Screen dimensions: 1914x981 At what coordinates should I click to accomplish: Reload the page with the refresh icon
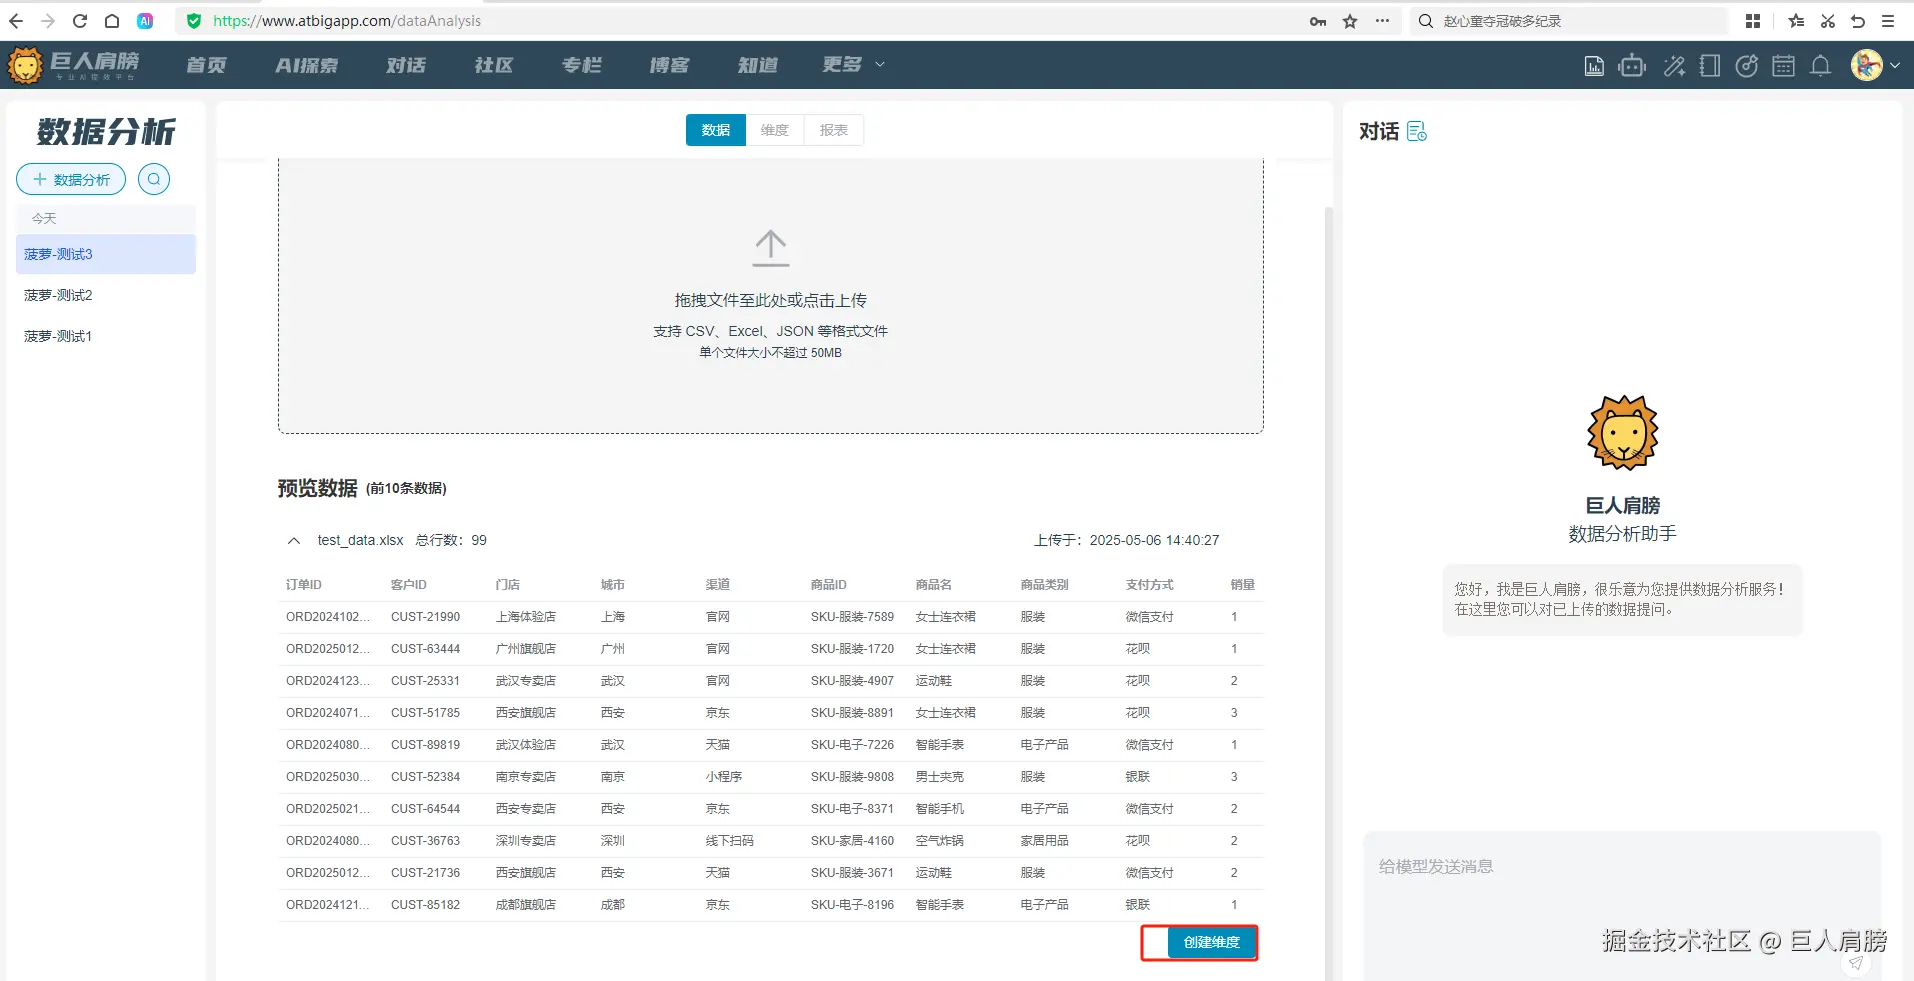tap(80, 21)
